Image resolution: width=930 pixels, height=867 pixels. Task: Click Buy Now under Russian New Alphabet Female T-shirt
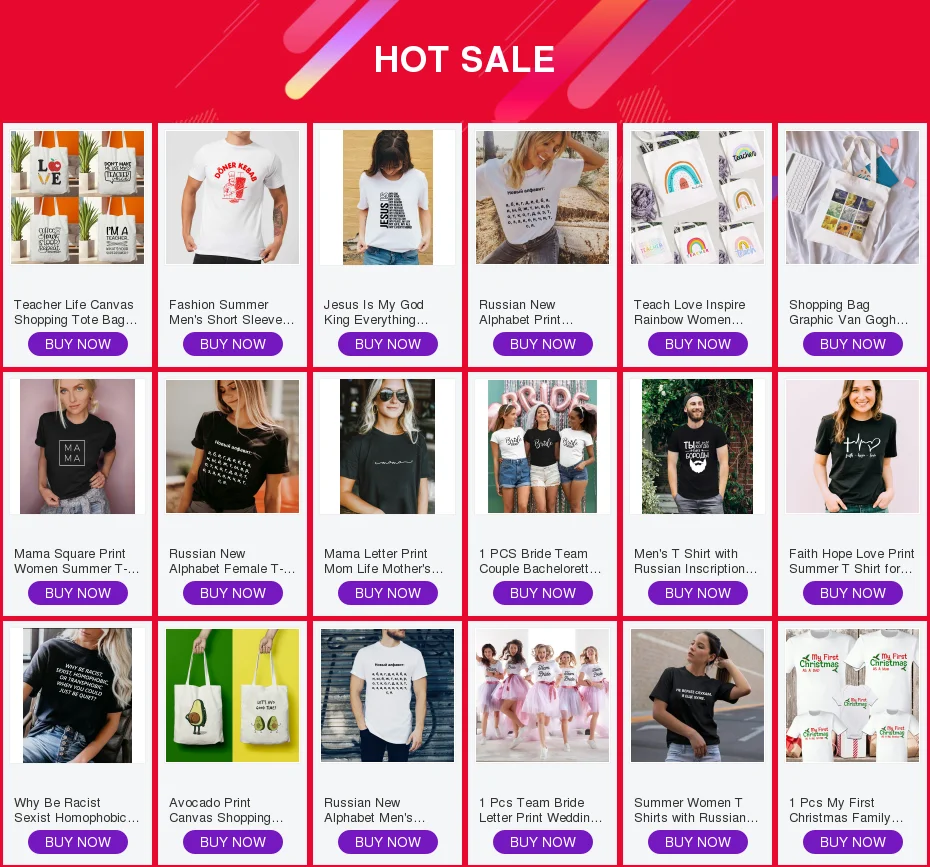(232, 593)
